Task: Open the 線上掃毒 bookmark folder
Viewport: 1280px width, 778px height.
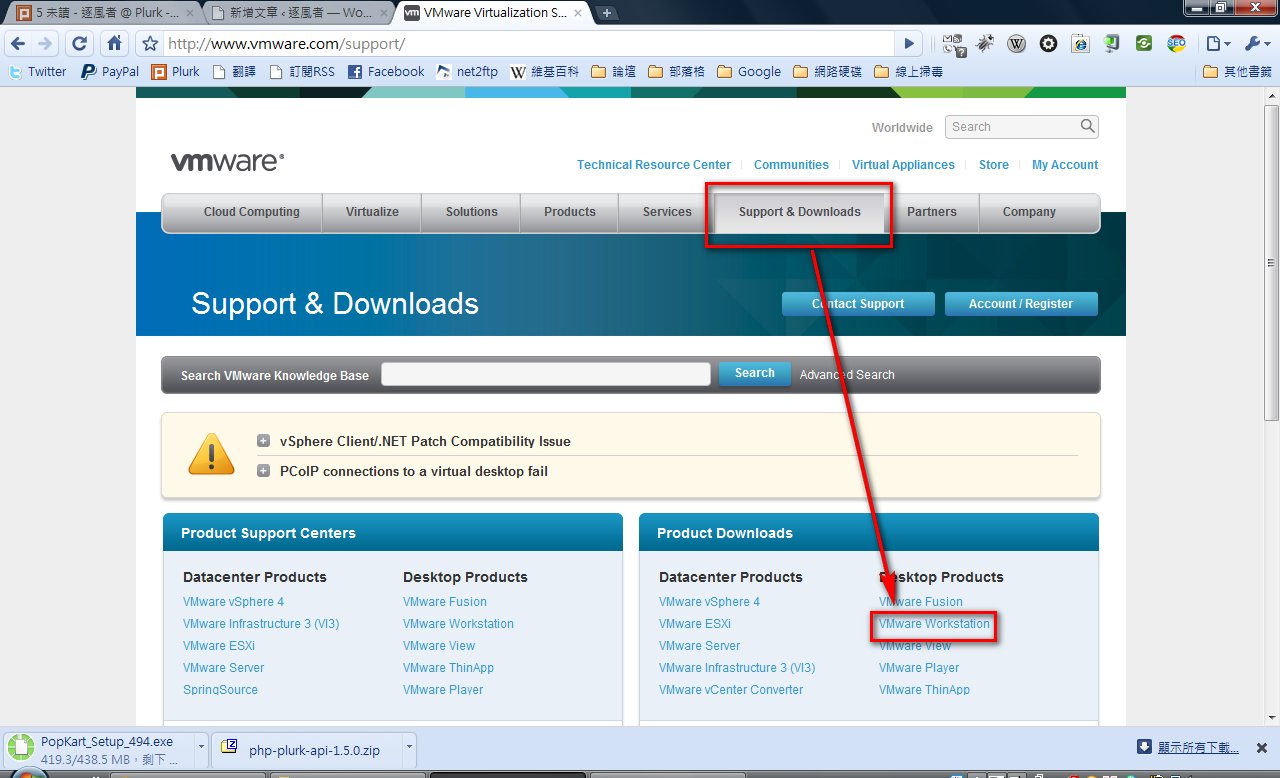Action: point(909,72)
